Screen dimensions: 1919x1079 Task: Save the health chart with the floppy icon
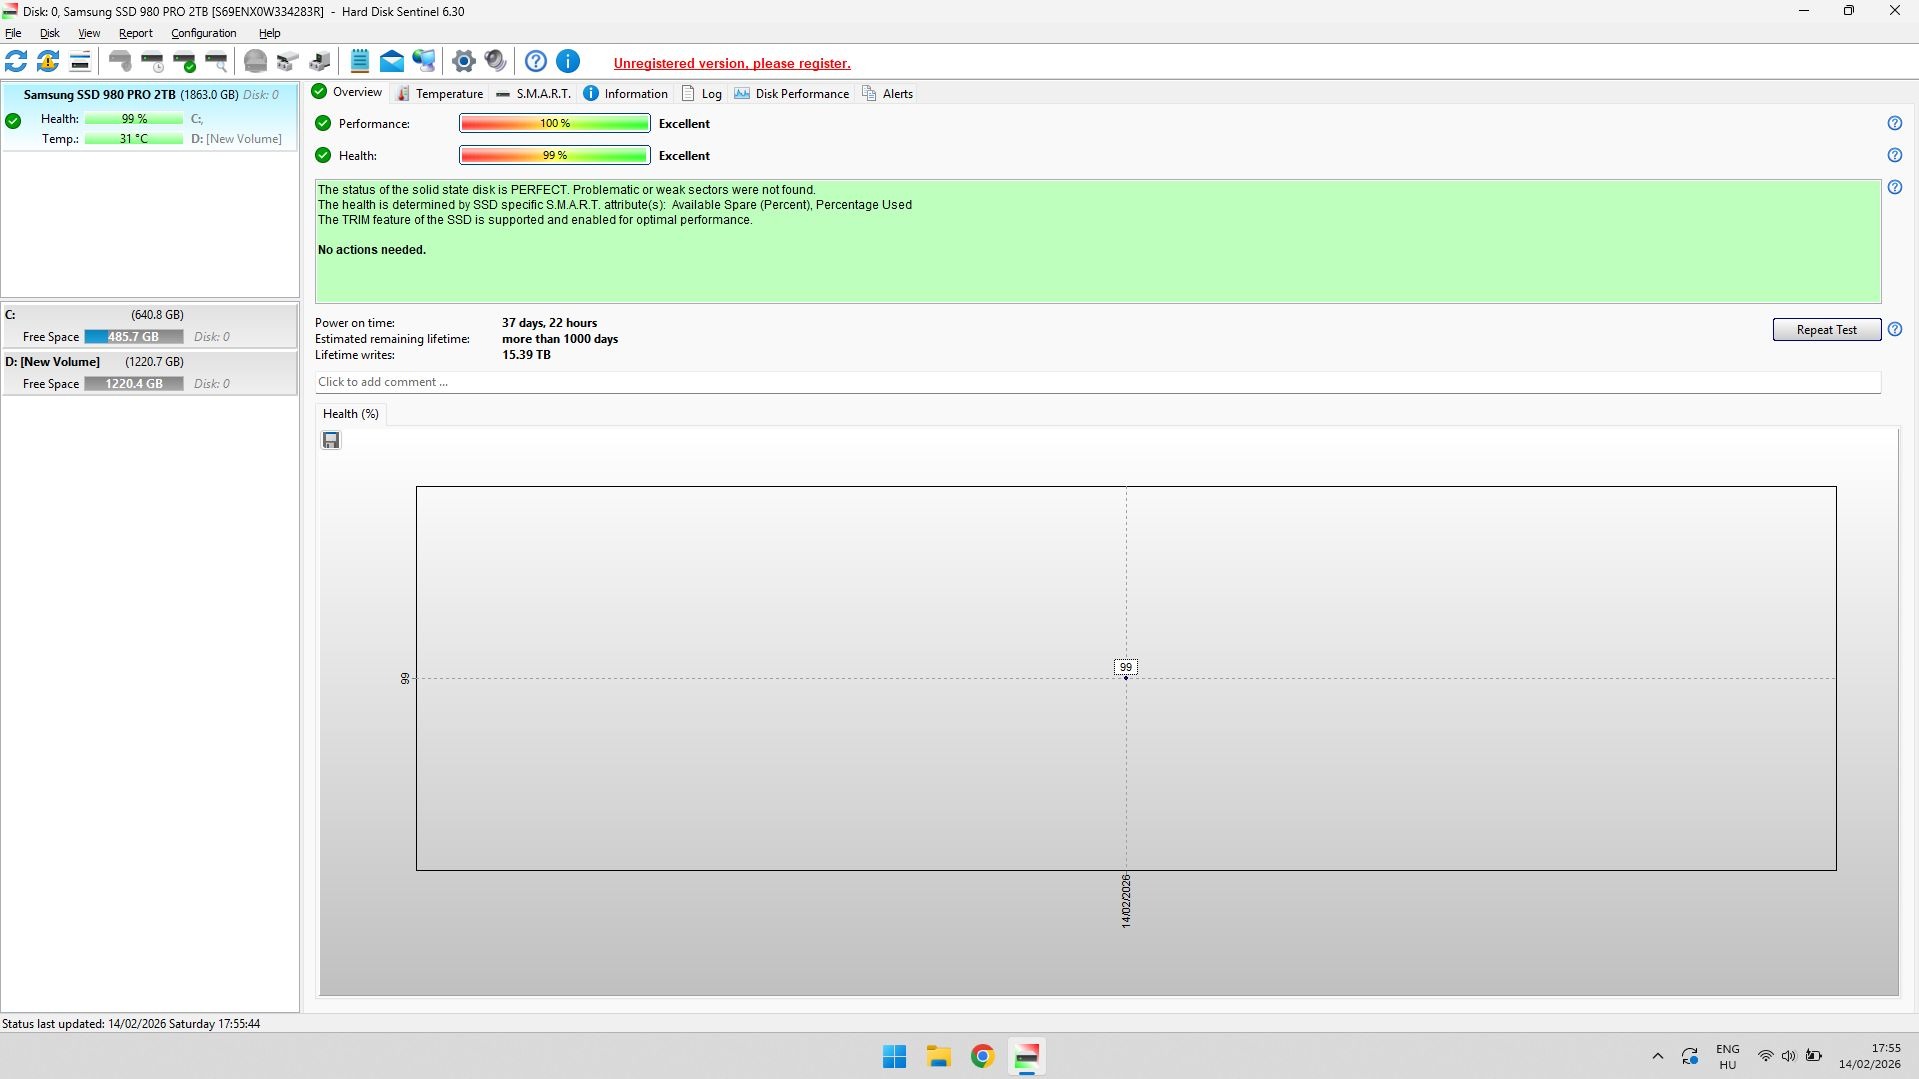tap(331, 440)
